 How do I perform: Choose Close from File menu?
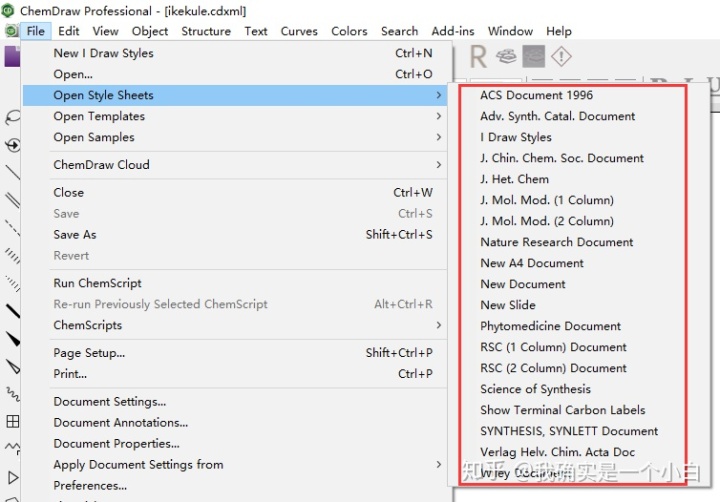click(235, 192)
